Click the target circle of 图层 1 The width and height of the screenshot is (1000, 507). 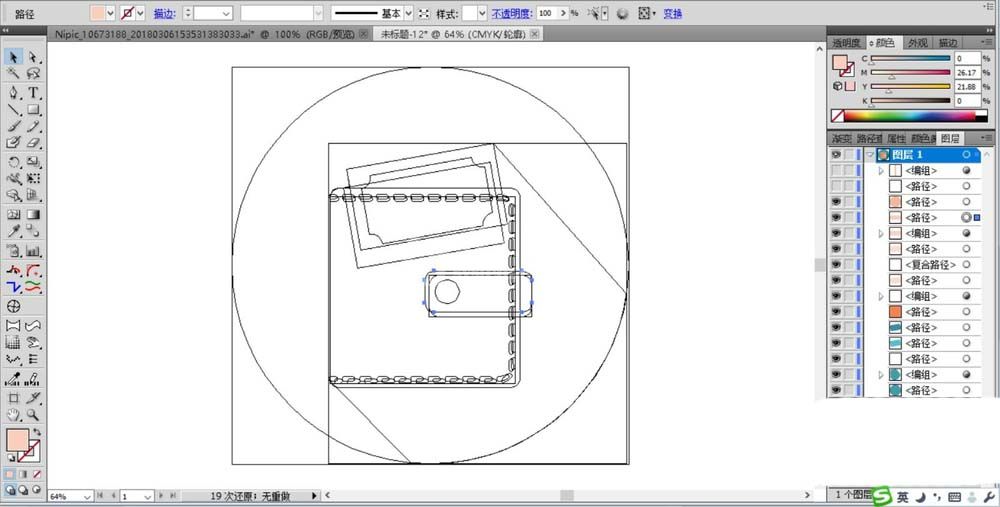click(966, 155)
